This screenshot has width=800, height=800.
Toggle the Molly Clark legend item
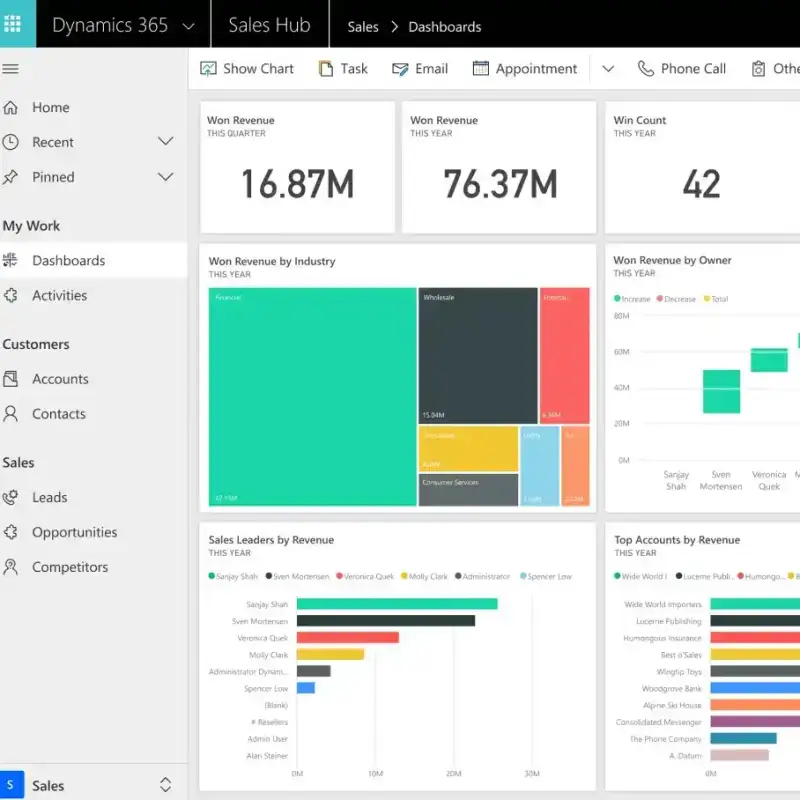tap(424, 577)
